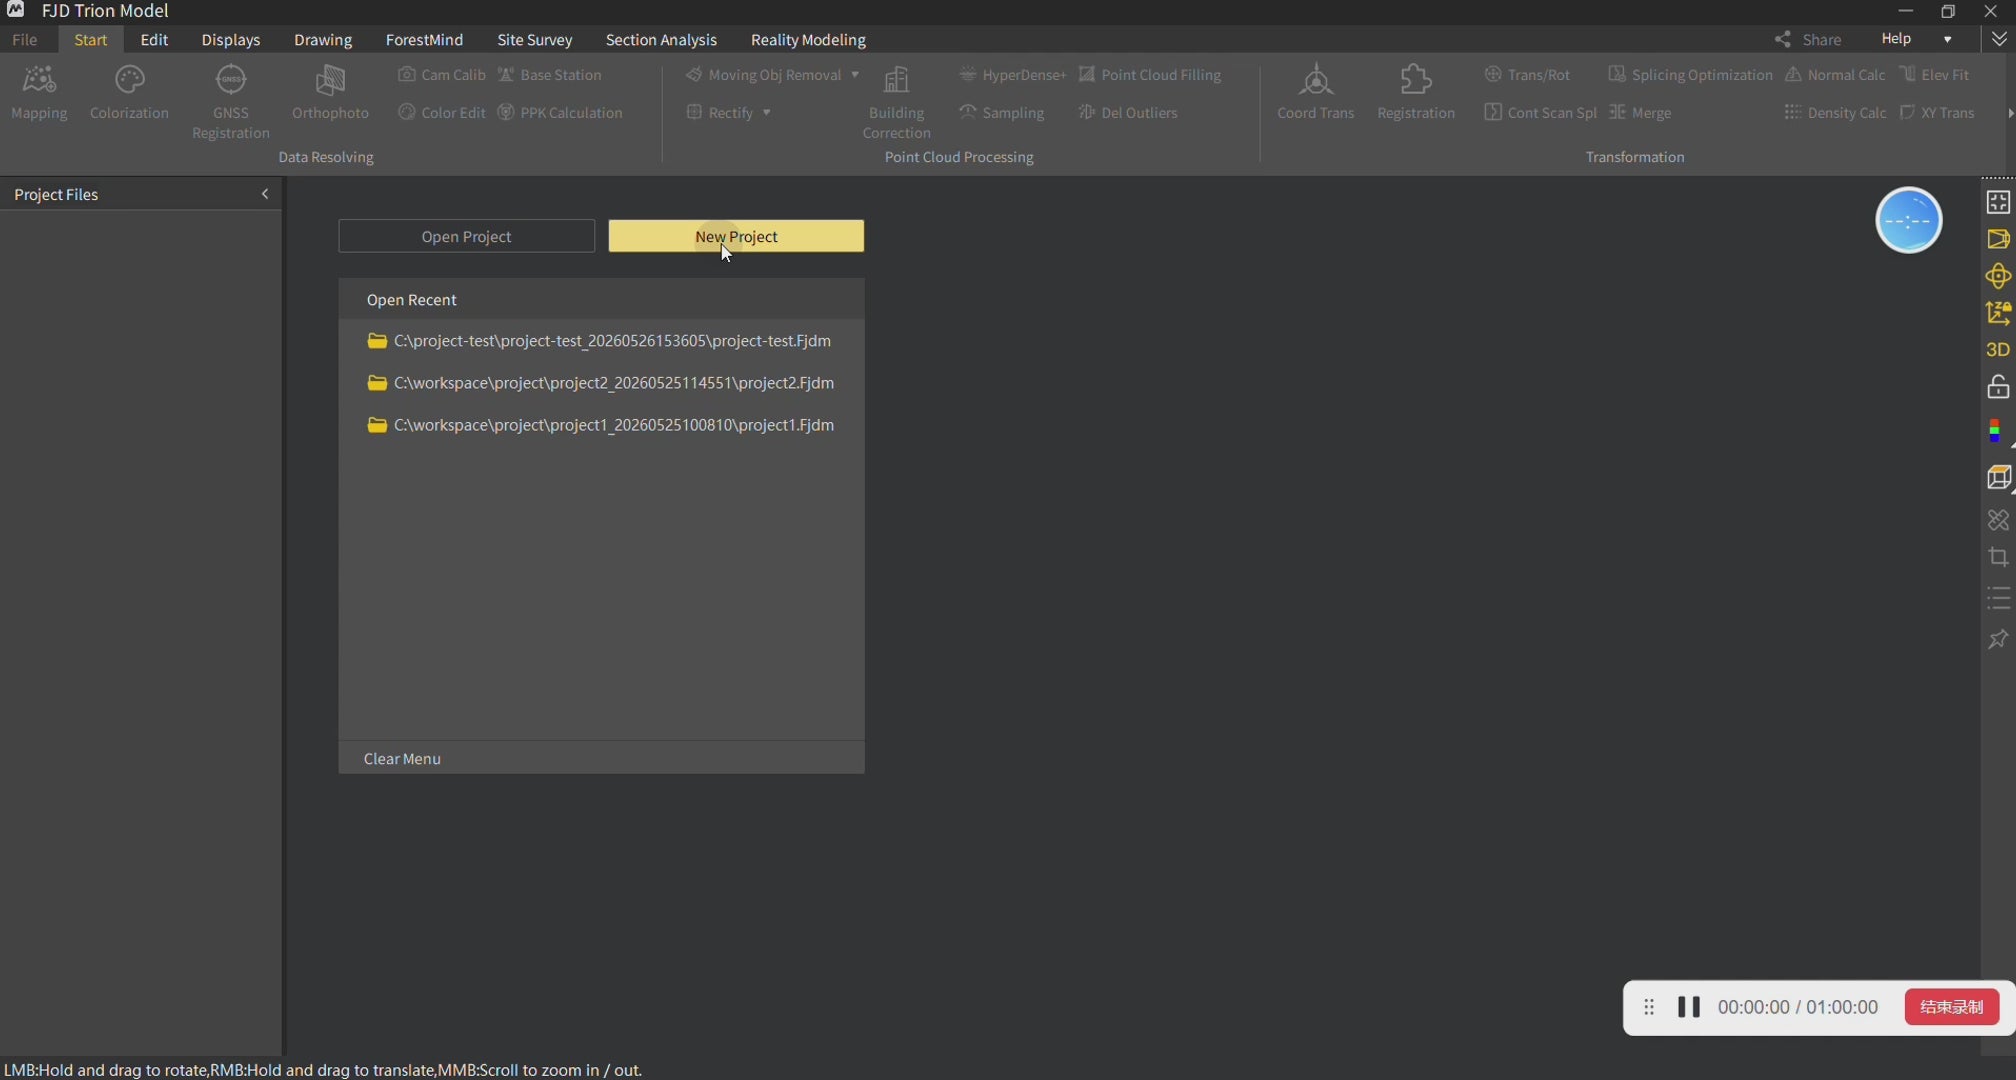
Task: Switch to the Displays tab
Action: pyautogui.click(x=231, y=40)
